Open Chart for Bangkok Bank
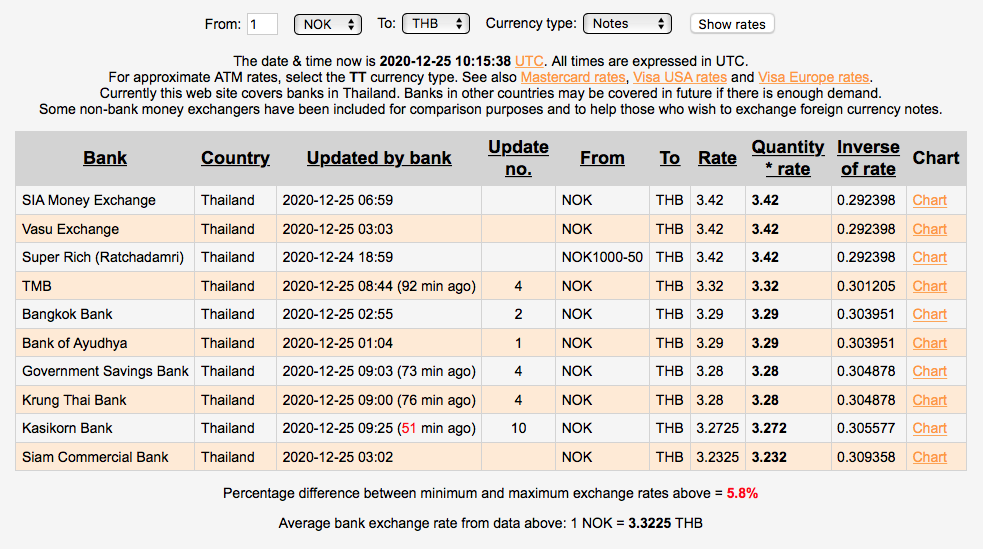 pyautogui.click(x=929, y=314)
